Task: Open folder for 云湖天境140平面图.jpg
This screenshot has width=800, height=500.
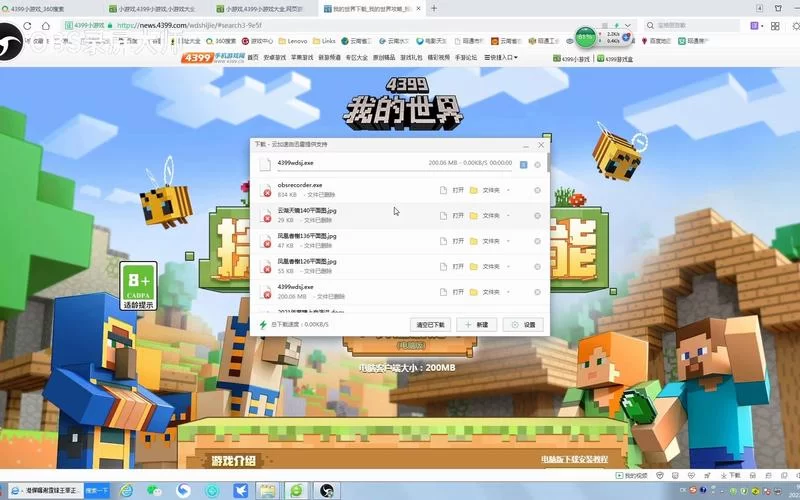Action: [485, 215]
